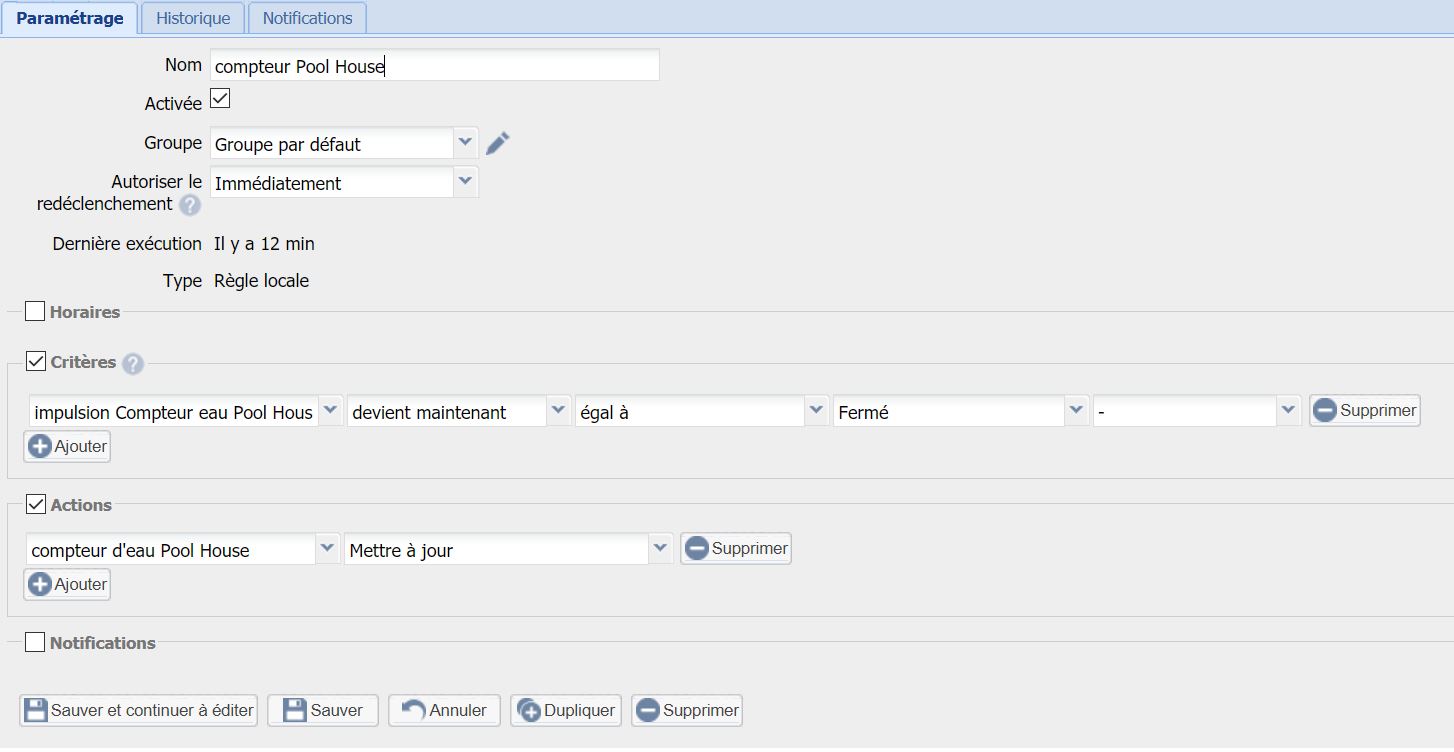Open the 'devient maintenant' condition dropdown
Image resolution: width=1454 pixels, height=752 pixels.
click(x=558, y=411)
